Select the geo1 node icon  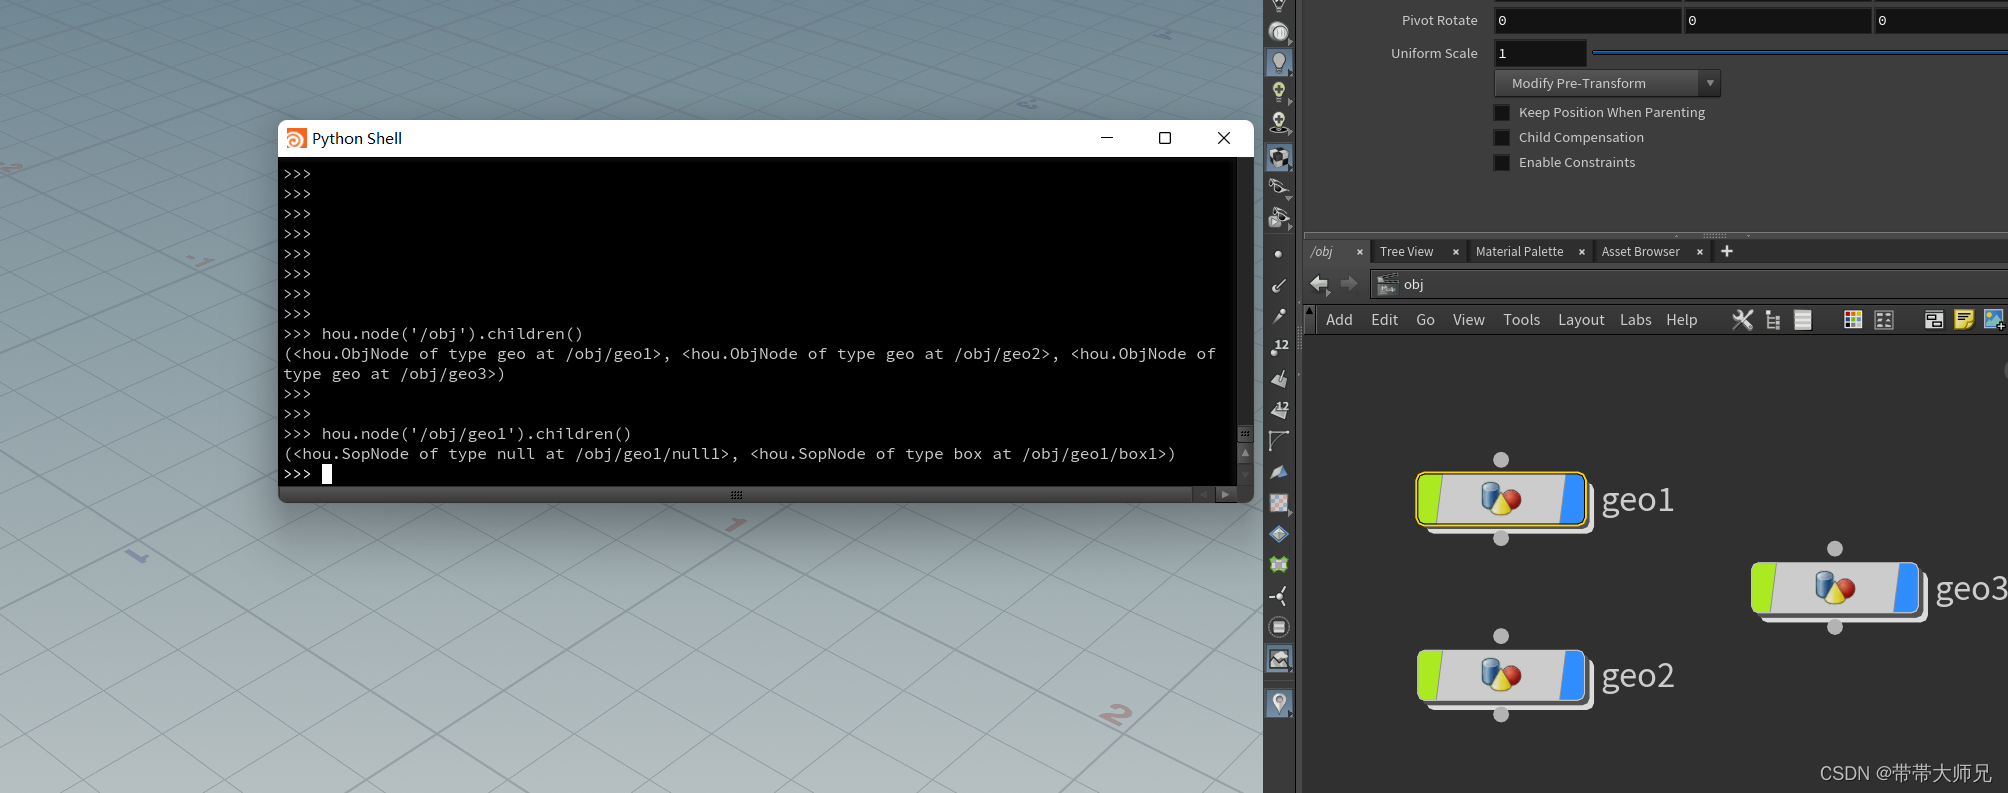(x=1501, y=499)
